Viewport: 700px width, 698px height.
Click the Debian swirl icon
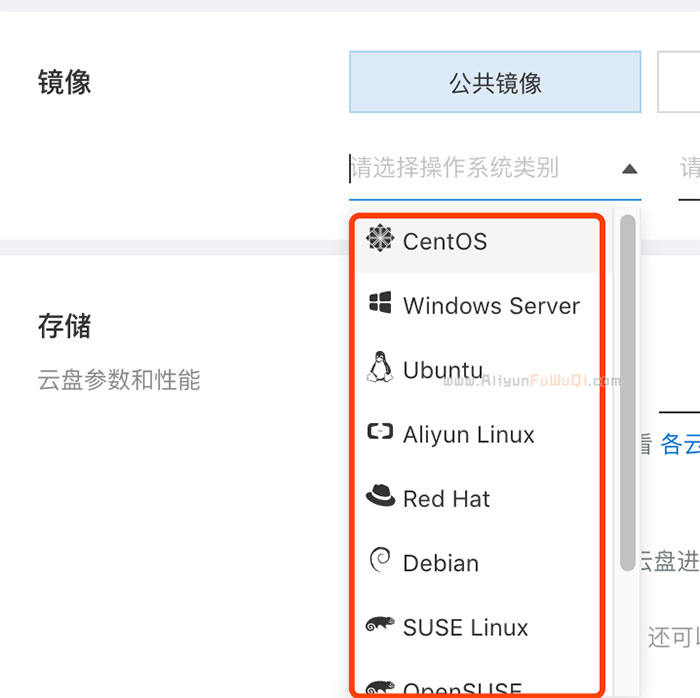pyautogui.click(x=380, y=561)
